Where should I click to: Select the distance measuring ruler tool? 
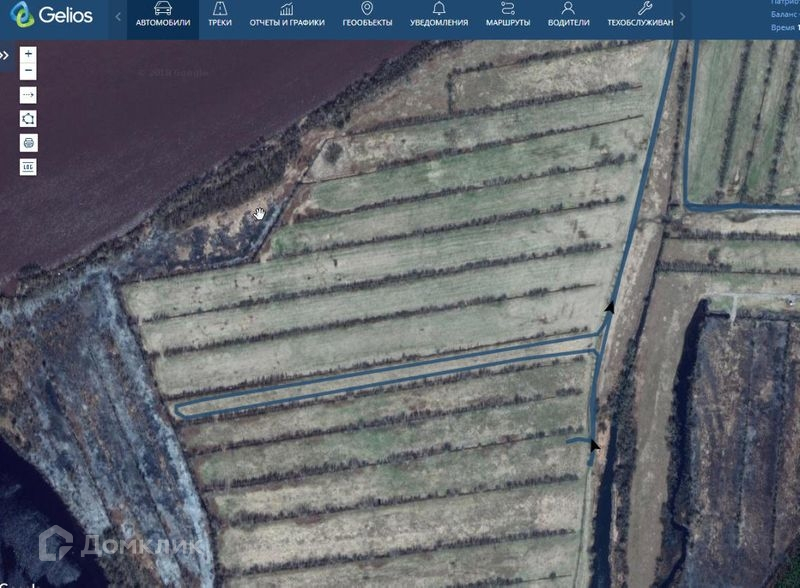pyautogui.click(x=28, y=95)
